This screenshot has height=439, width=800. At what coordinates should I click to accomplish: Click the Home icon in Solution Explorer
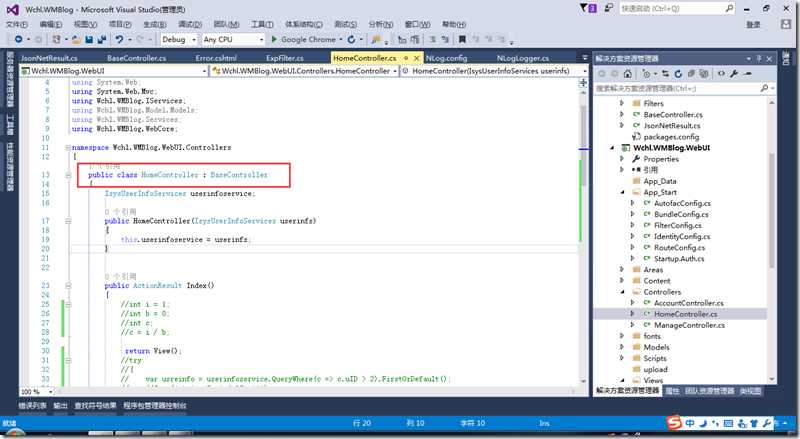click(628, 74)
